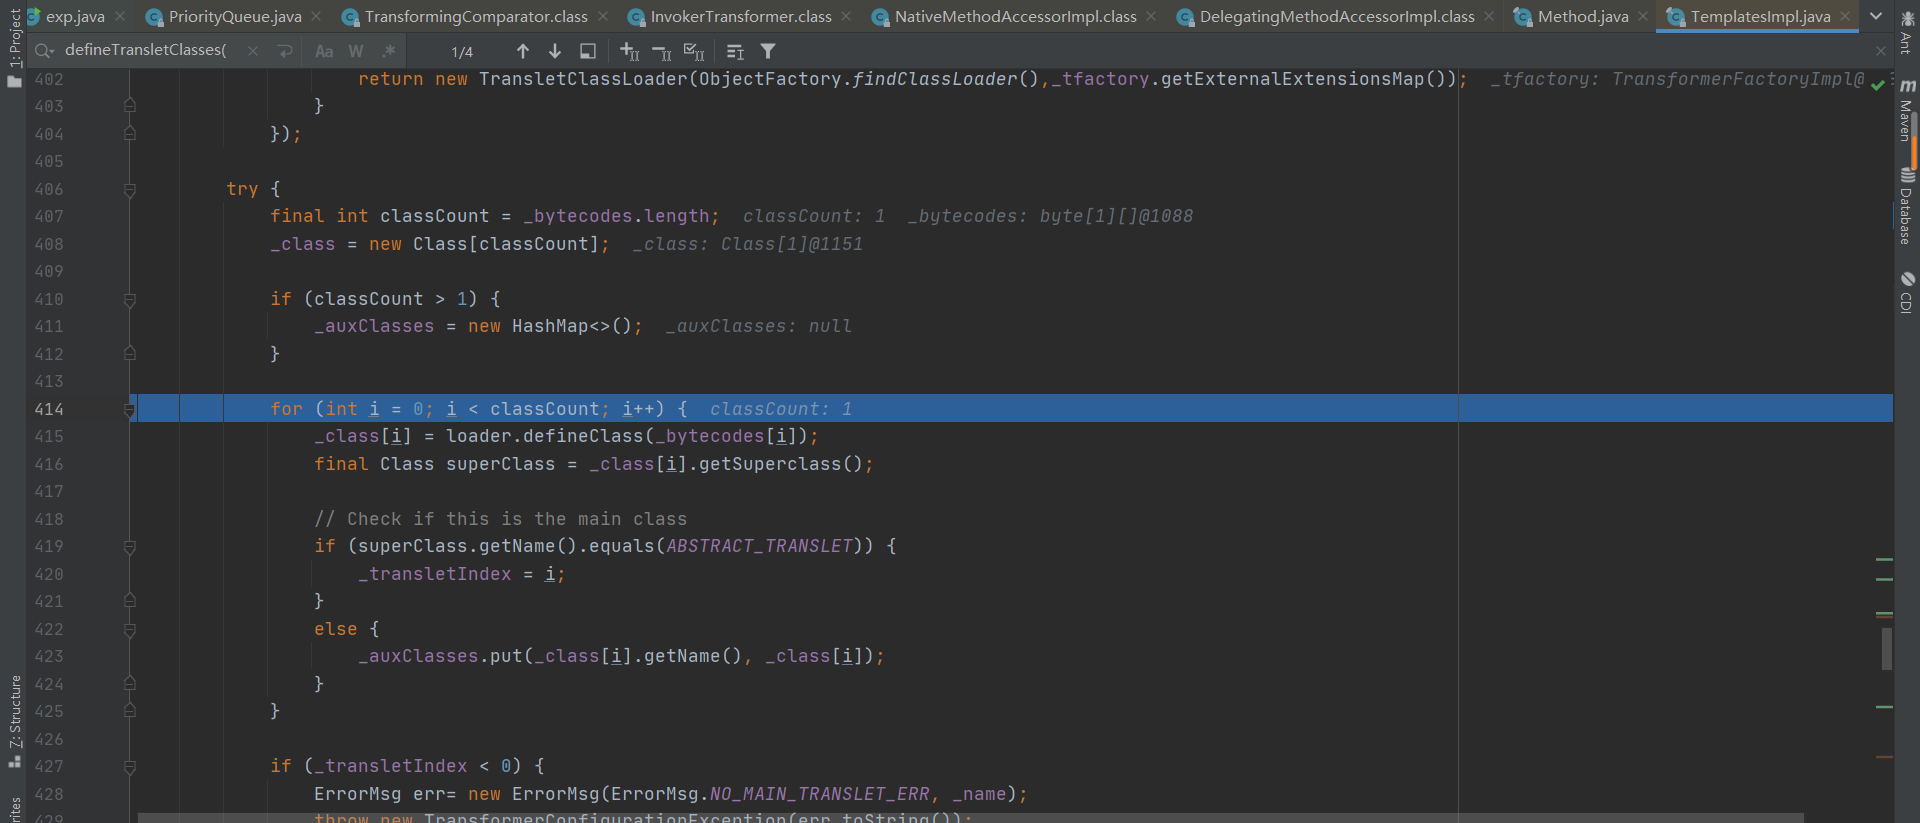Collapse the if block at line 419
1920x823 pixels.
click(129, 547)
